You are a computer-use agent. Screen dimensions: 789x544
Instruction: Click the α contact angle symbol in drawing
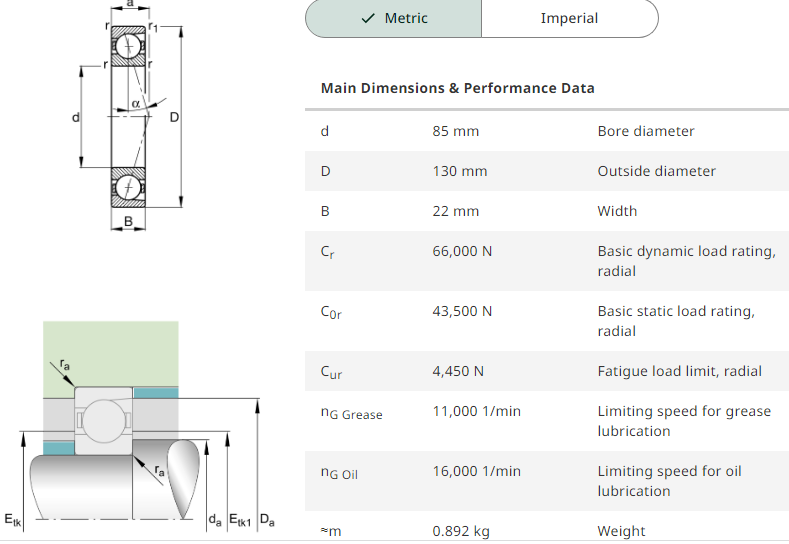click(x=136, y=103)
